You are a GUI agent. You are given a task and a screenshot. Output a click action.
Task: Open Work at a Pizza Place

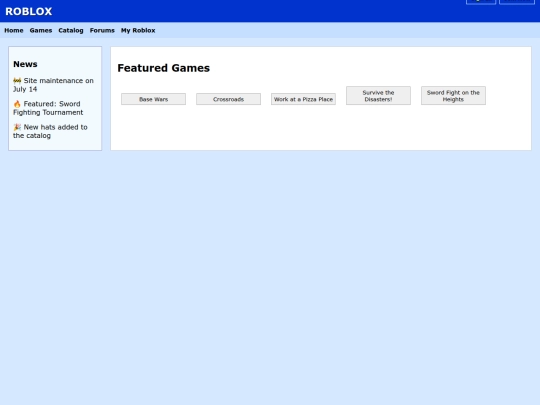pos(303,99)
